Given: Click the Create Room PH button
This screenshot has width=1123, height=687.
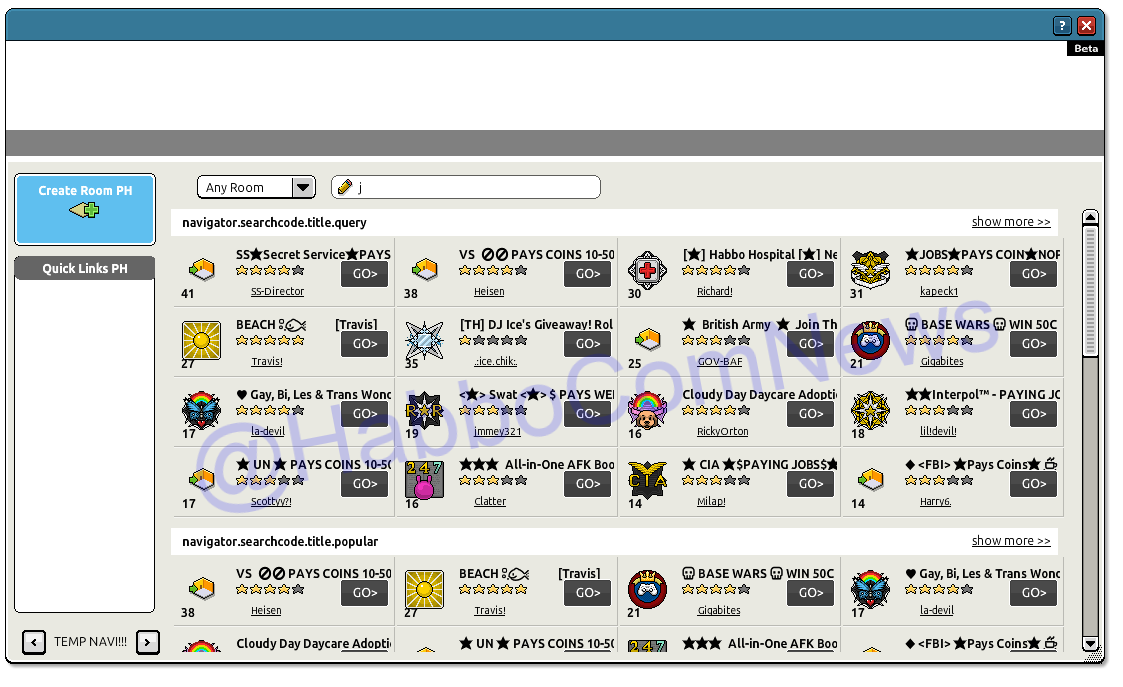Looking at the screenshot, I should coord(85,209).
